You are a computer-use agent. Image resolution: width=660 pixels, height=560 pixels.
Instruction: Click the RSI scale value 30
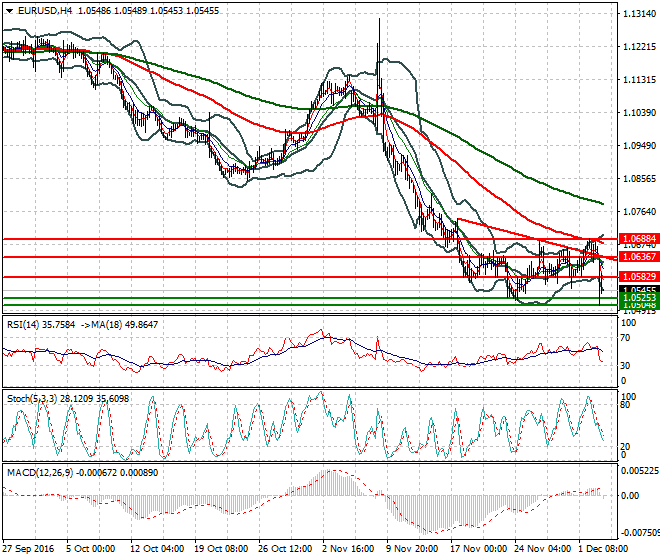(626, 366)
